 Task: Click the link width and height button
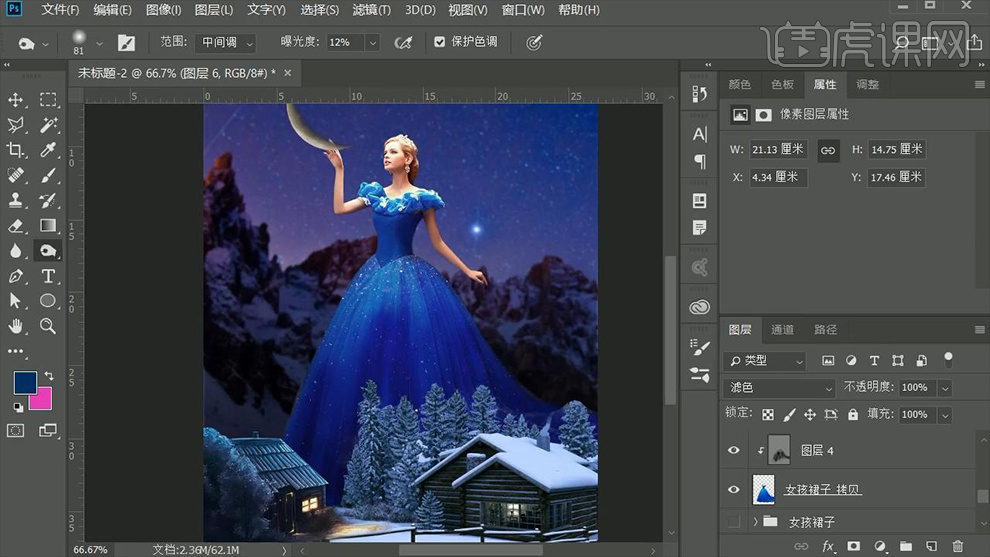(828, 149)
